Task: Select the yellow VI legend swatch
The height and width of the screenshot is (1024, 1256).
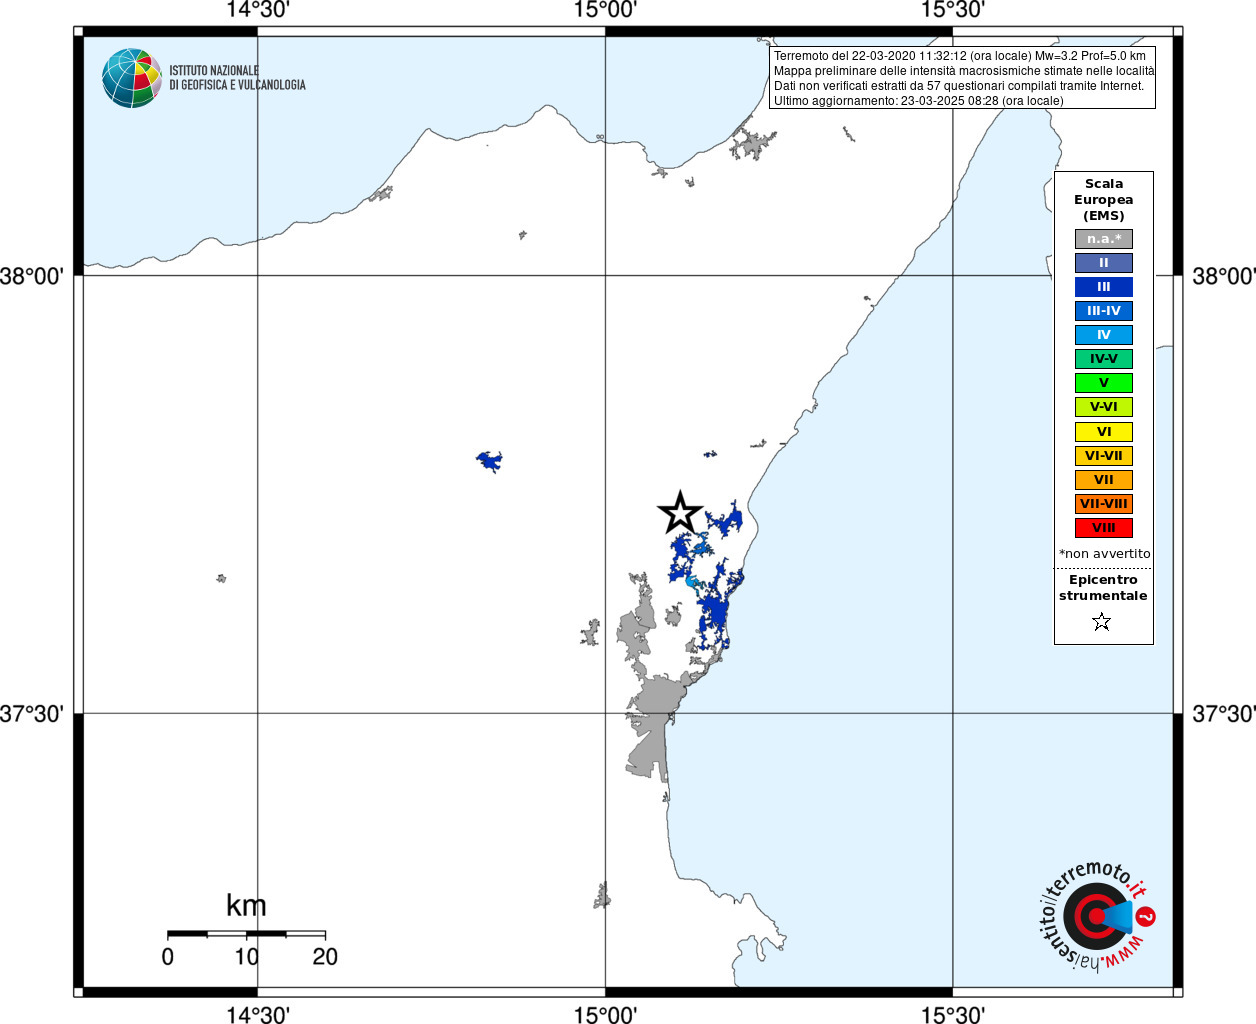Action: pyautogui.click(x=1104, y=432)
